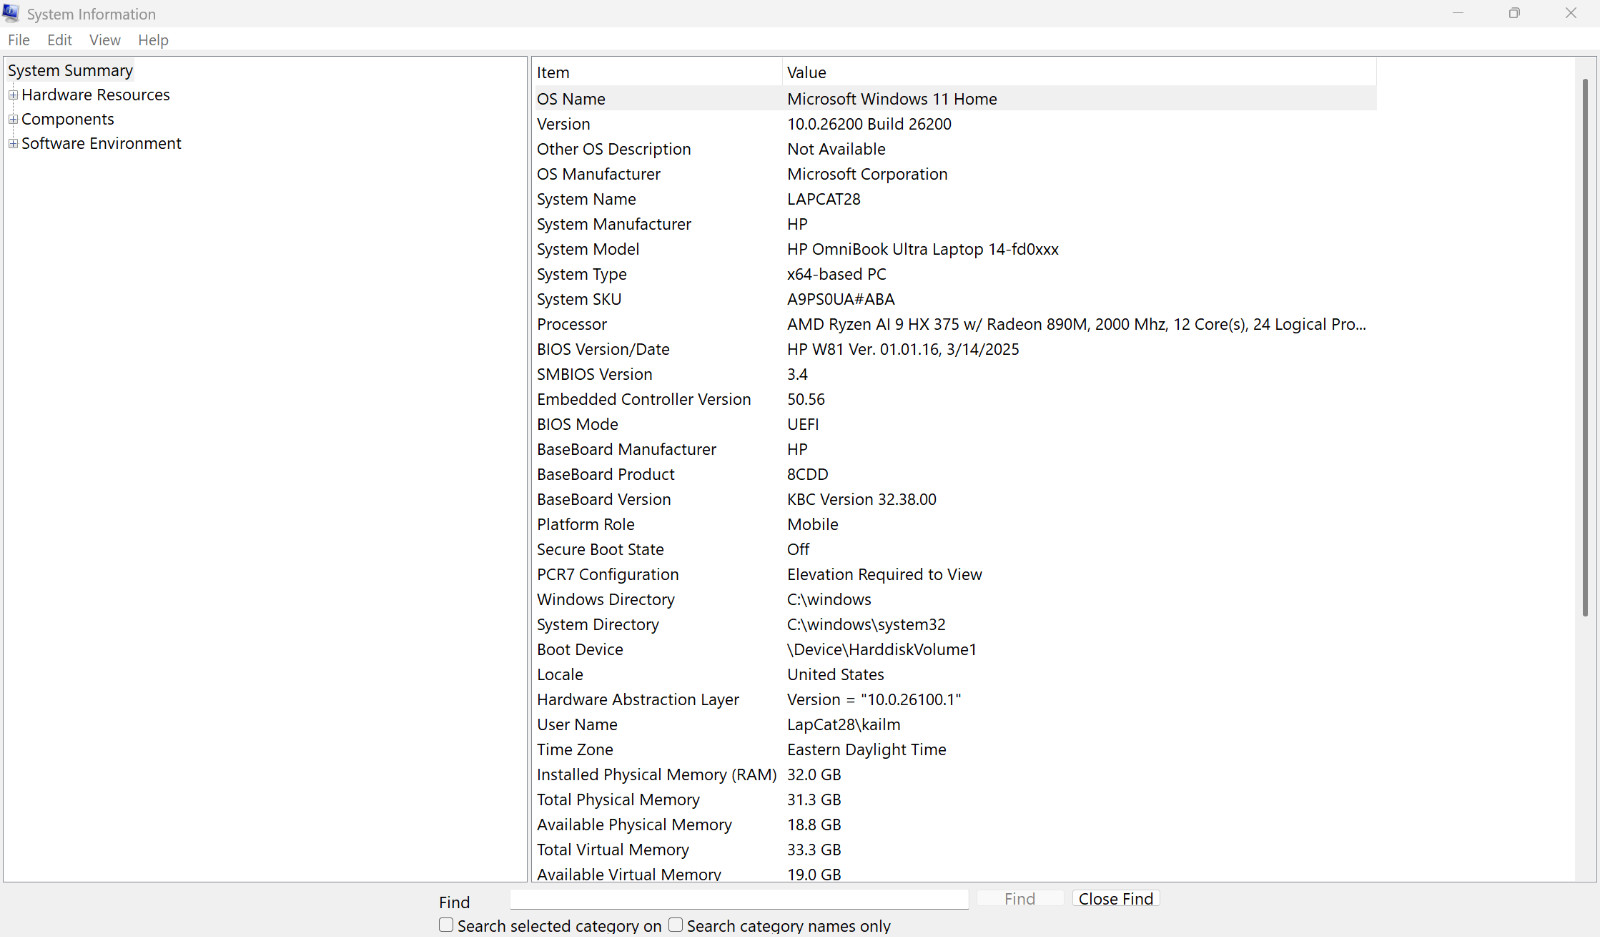
Task: Open the Edit menu
Action: pos(60,40)
